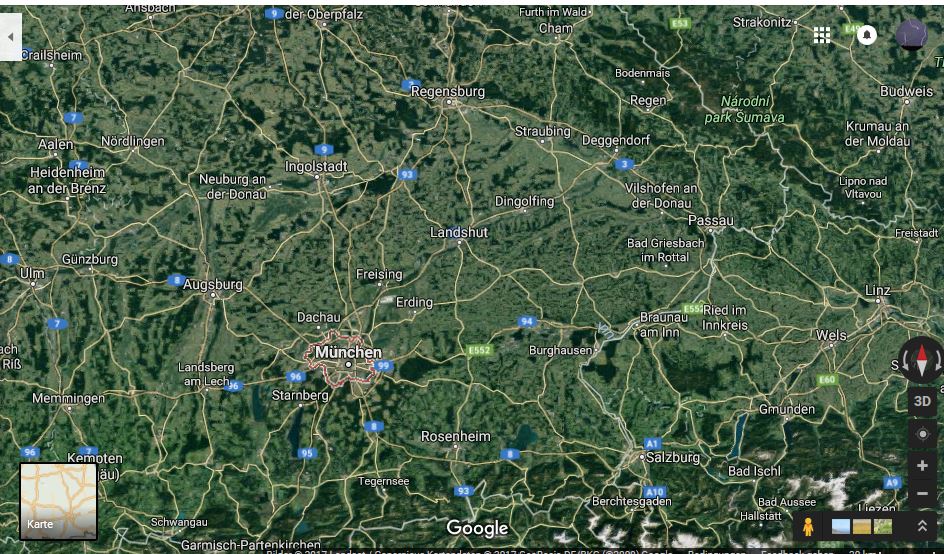Select the Garmisch-Partenkirchen label

250,544
